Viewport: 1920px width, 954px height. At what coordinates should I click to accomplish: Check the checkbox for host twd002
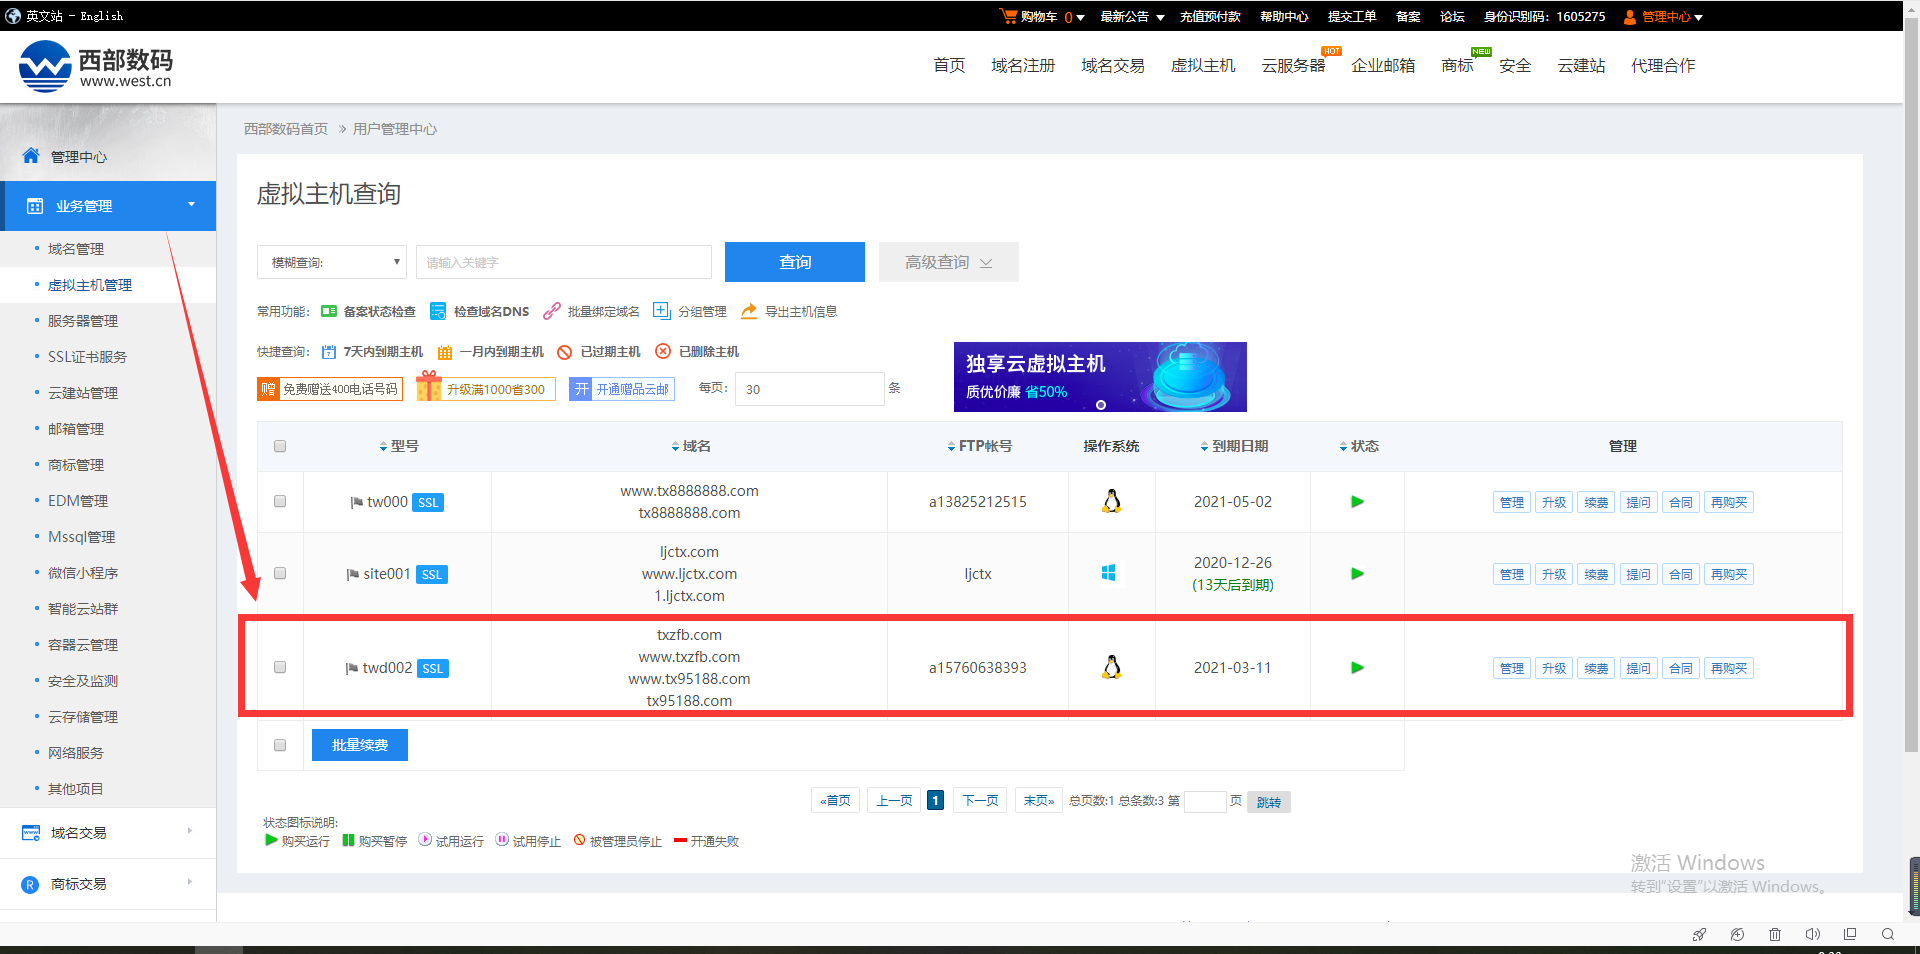(x=280, y=667)
